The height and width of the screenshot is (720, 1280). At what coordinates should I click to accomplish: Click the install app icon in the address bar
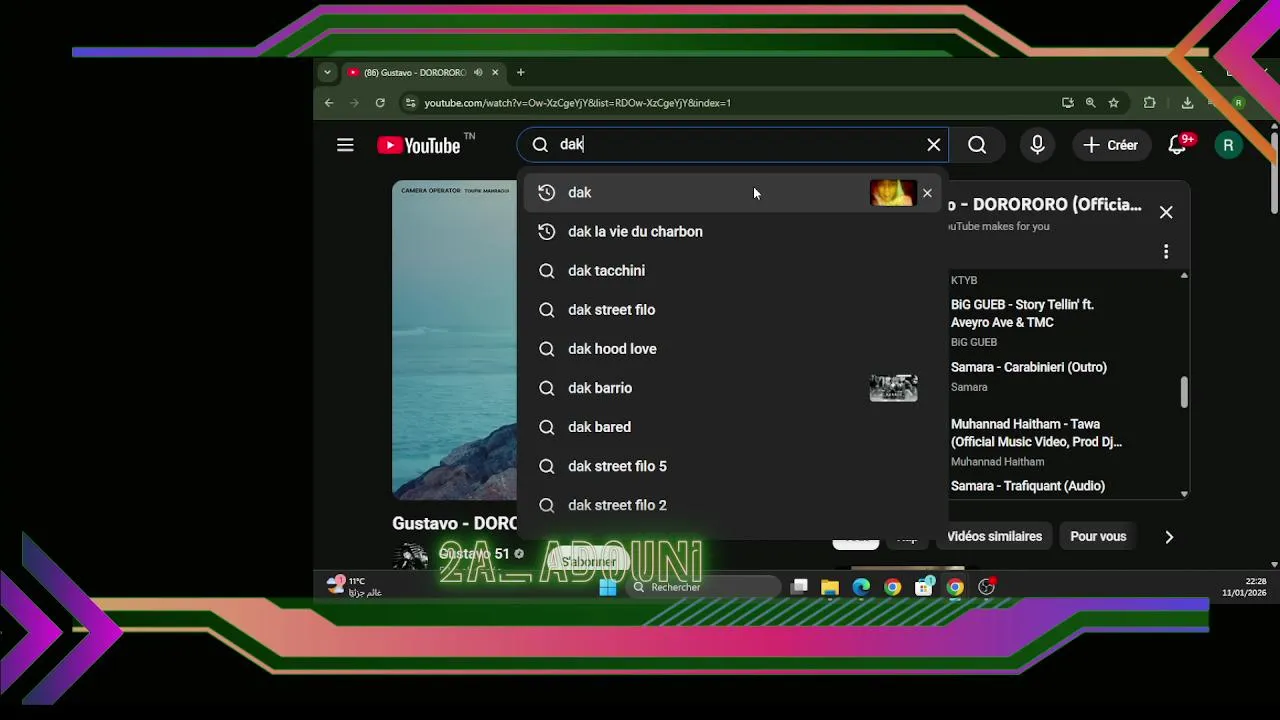point(1068,102)
